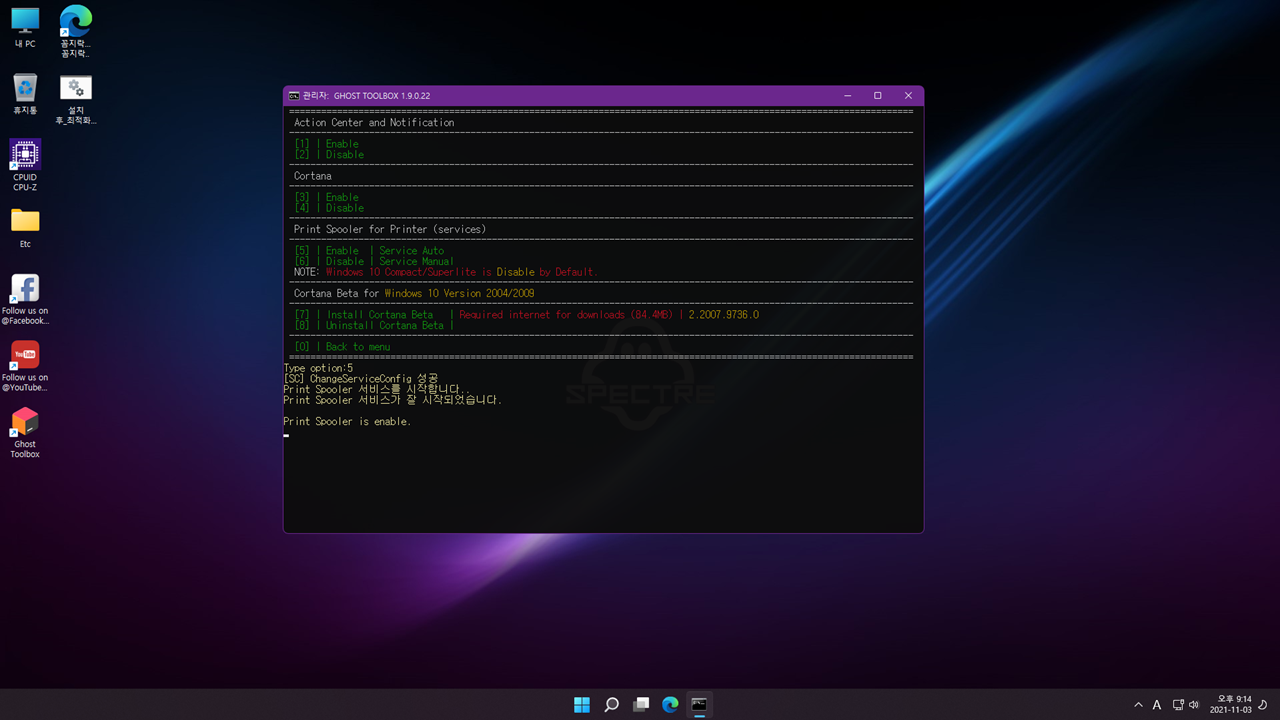Click '[0] | Back to menu' line
Viewport: 1280px width, 720px height.
[342, 347]
